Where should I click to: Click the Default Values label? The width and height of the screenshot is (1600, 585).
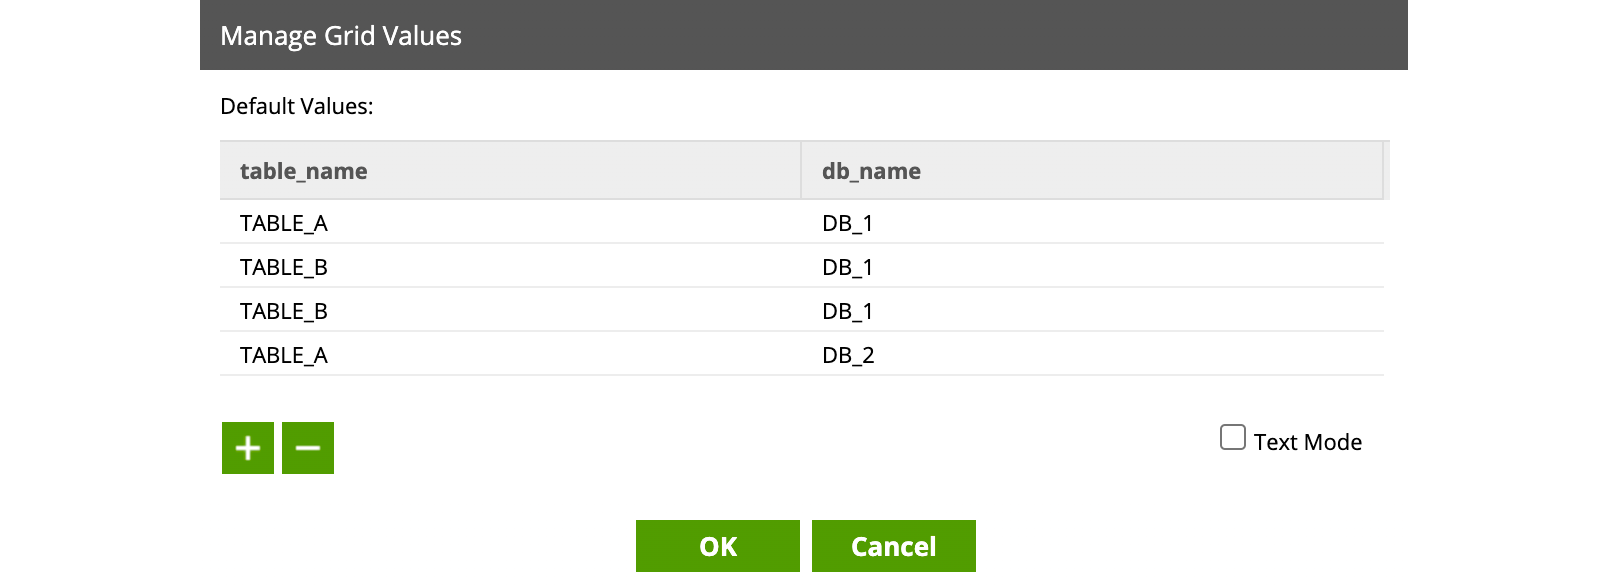coord(296,106)
